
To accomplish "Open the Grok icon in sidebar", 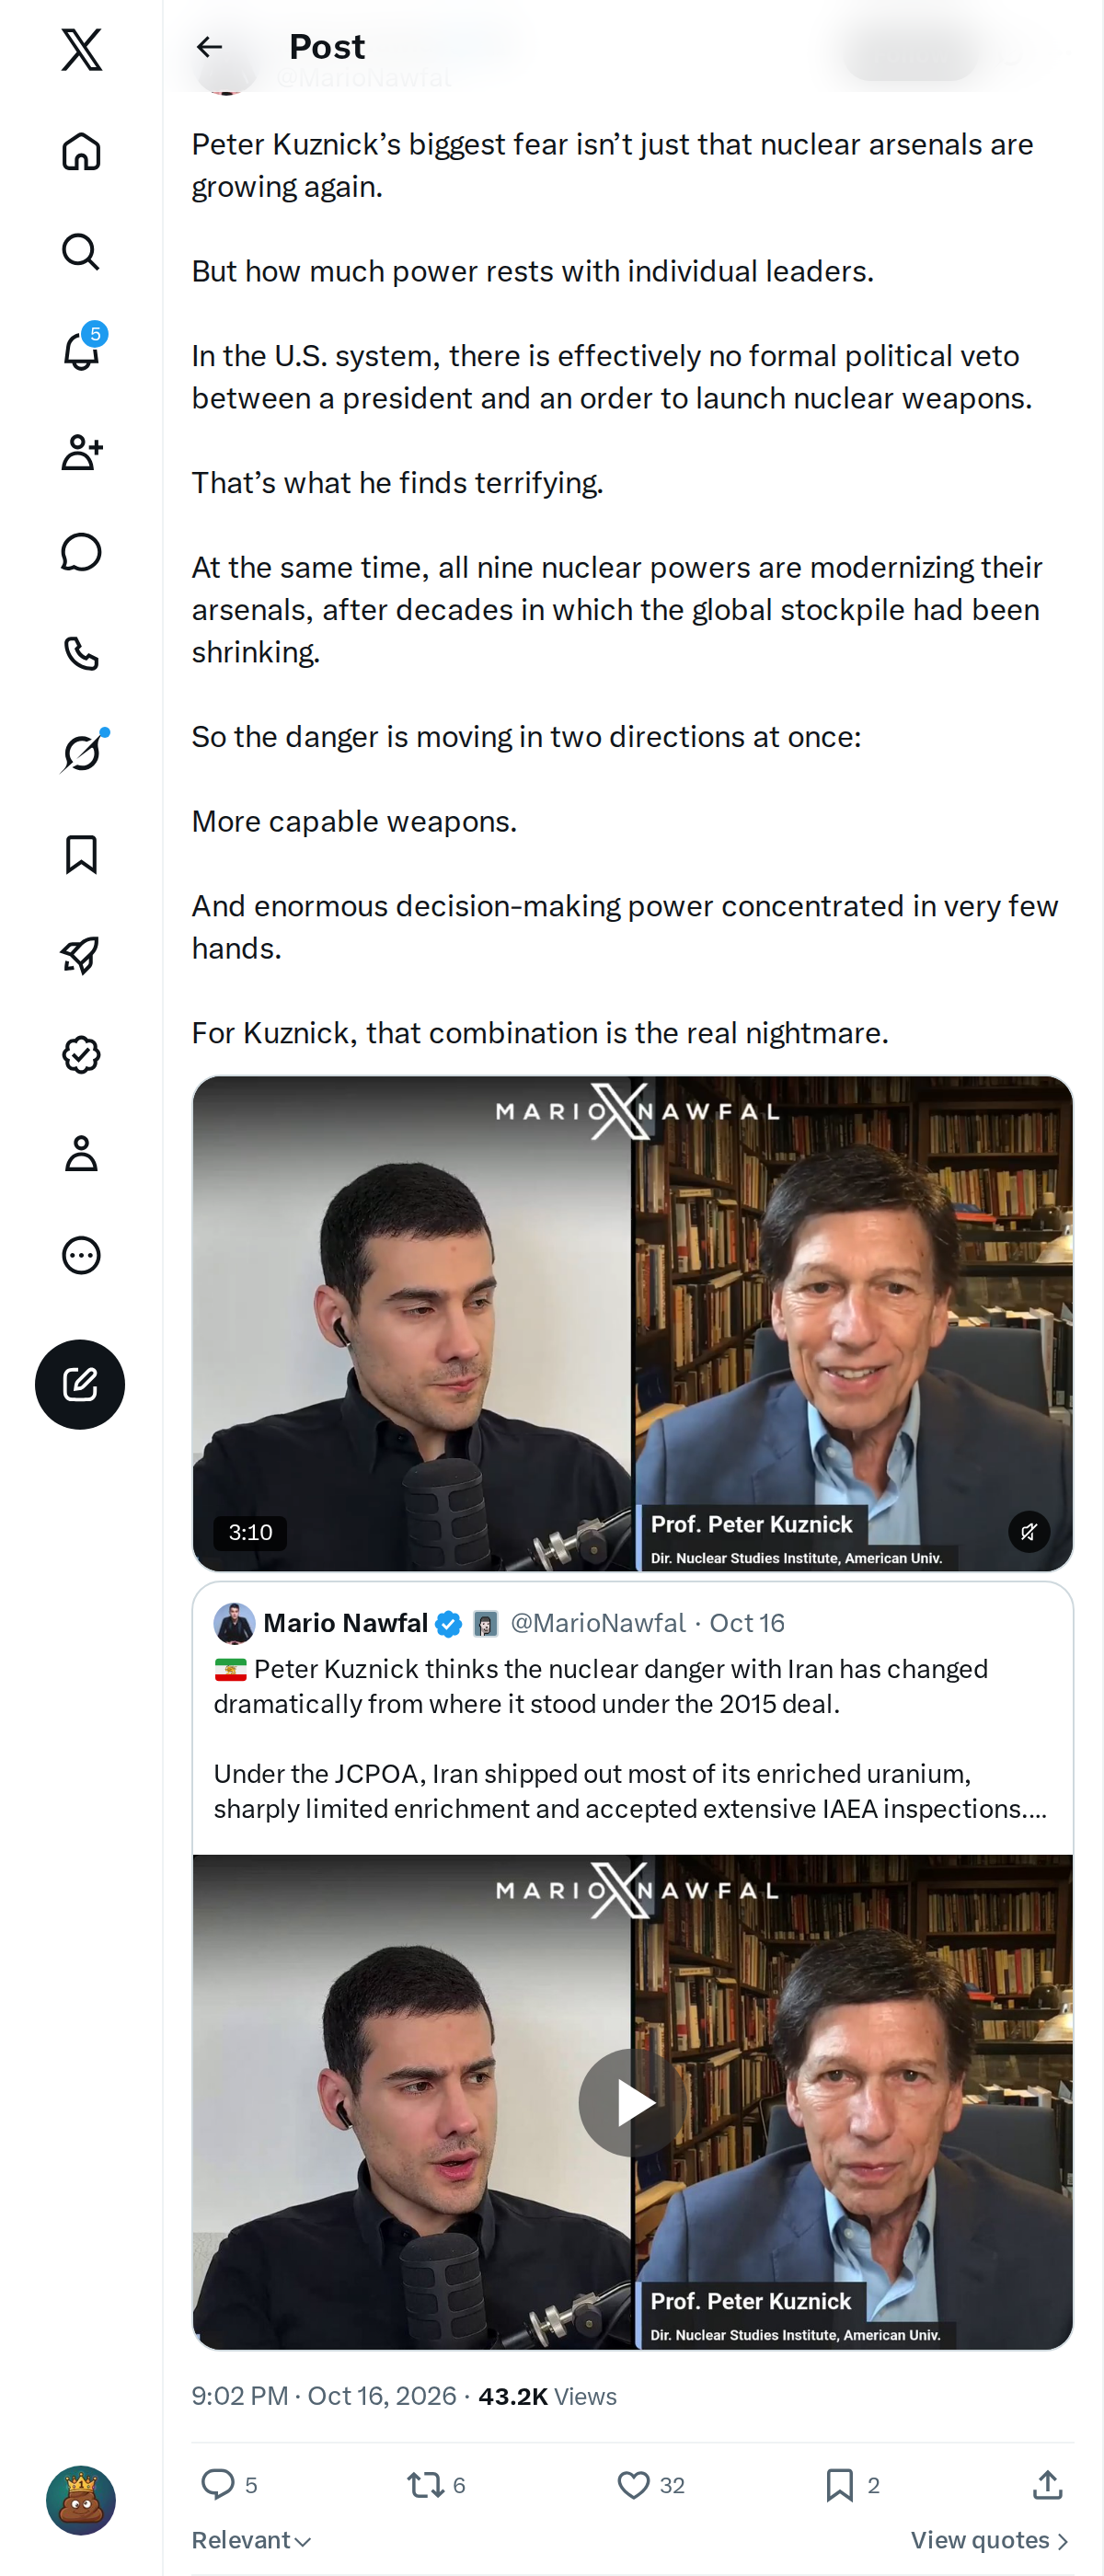I will point(83,752).
